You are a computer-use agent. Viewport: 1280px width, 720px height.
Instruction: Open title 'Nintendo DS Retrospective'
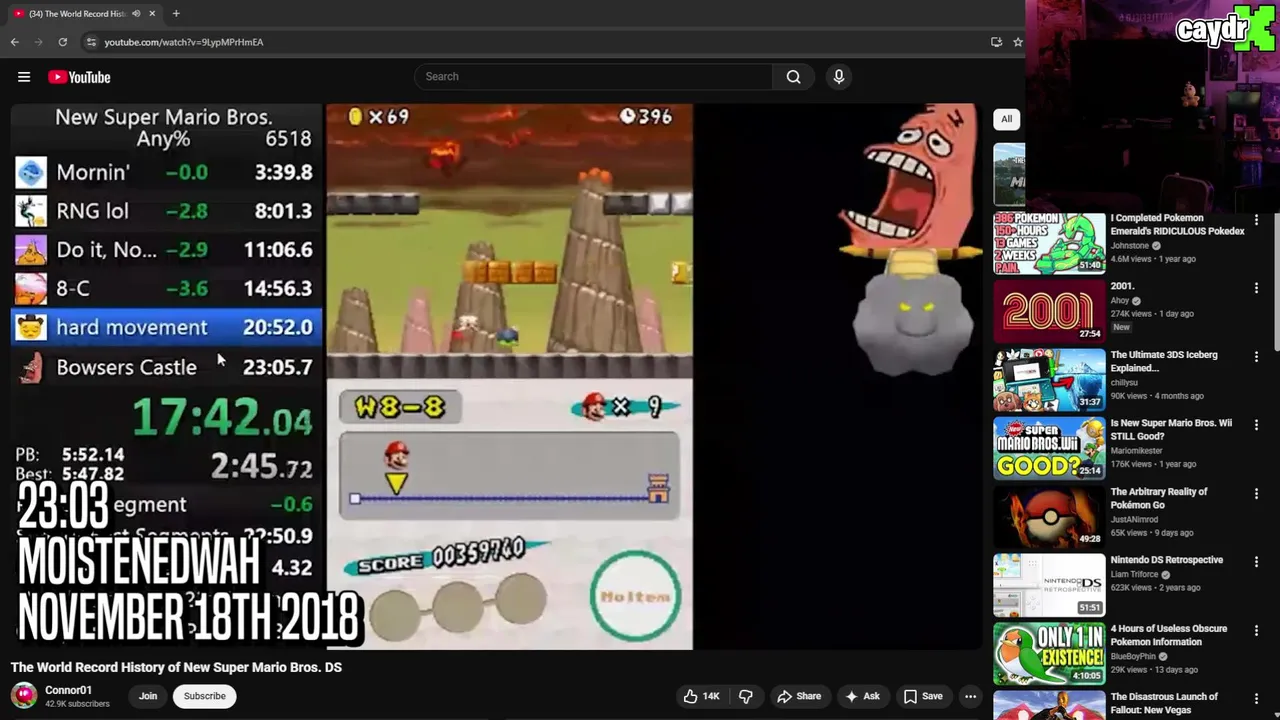tap(1167, 560)
